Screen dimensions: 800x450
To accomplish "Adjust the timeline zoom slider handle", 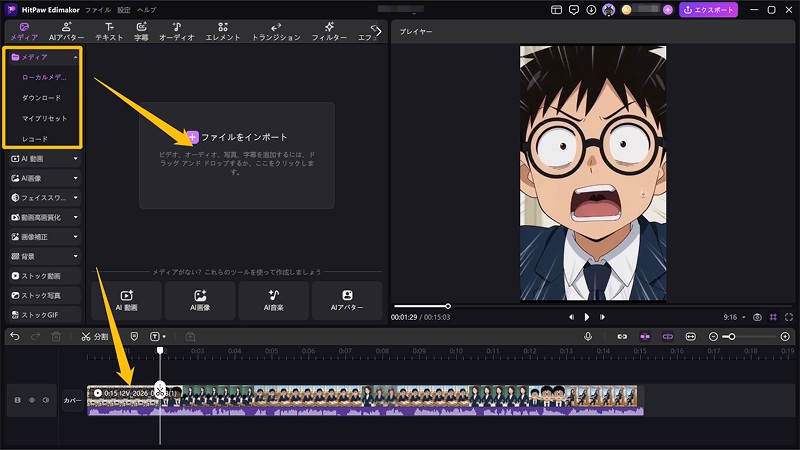I will click(x=732, y=337).
